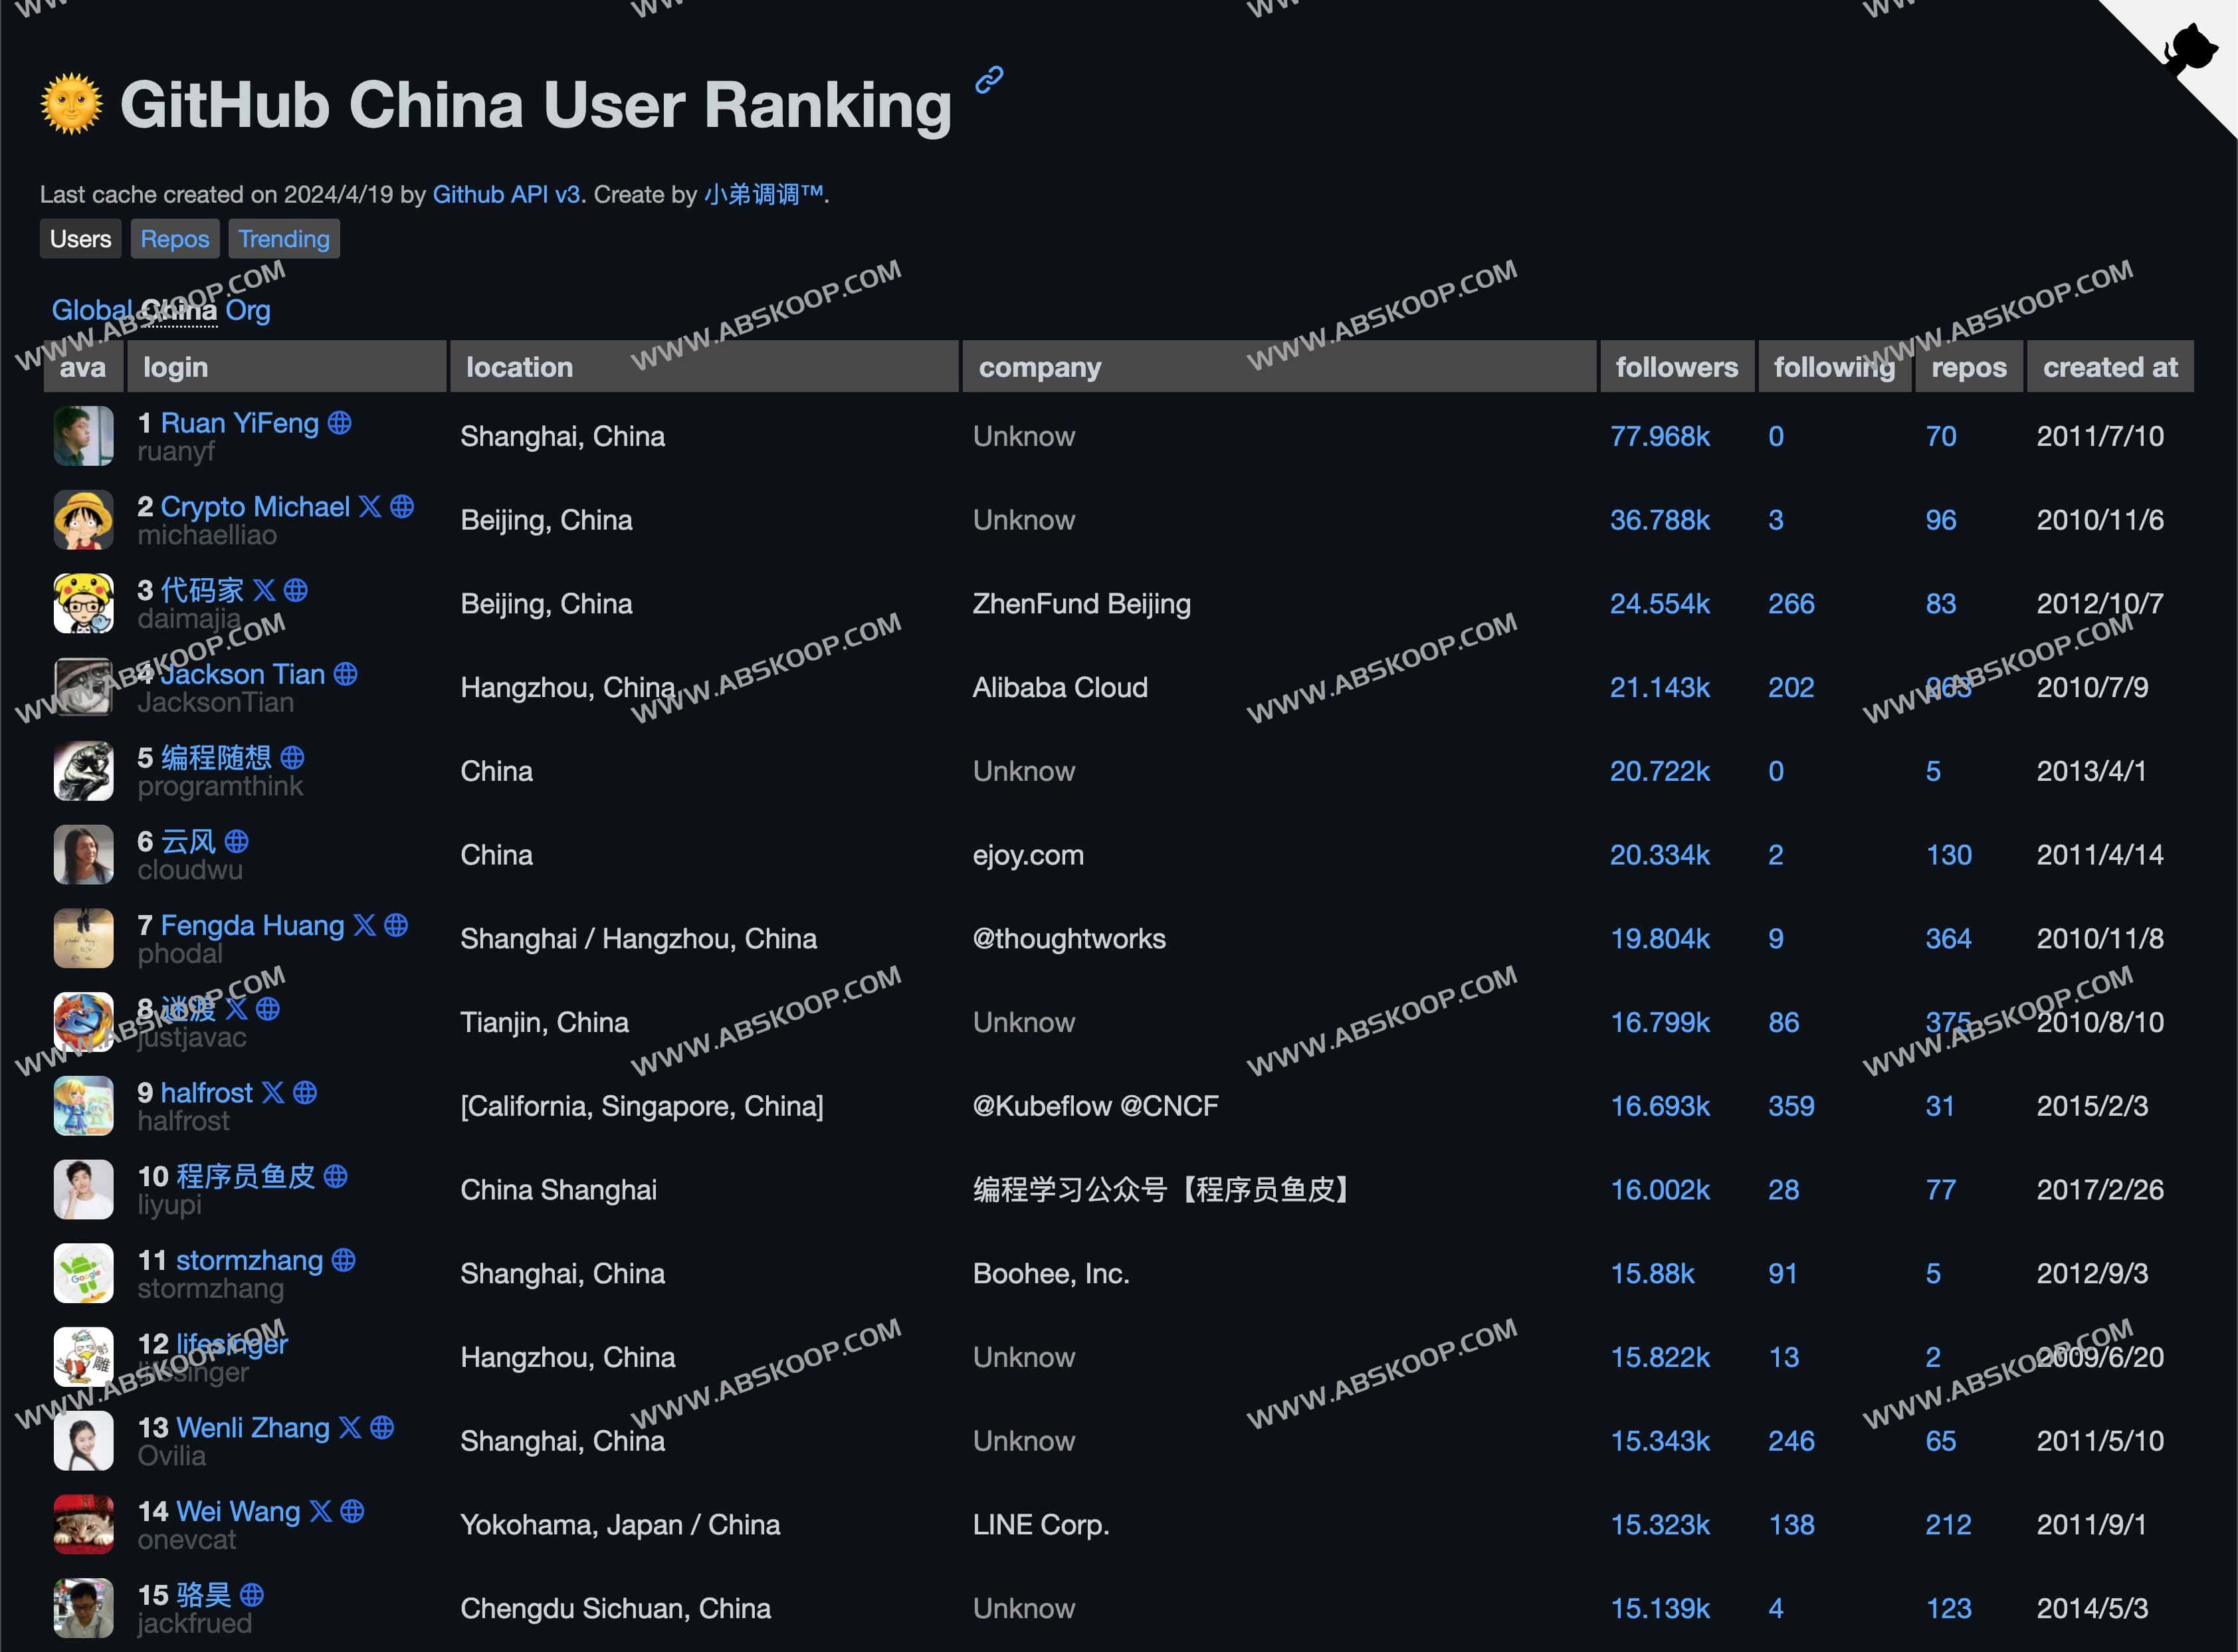Click followers count for halfrost

(1659, 1106)
